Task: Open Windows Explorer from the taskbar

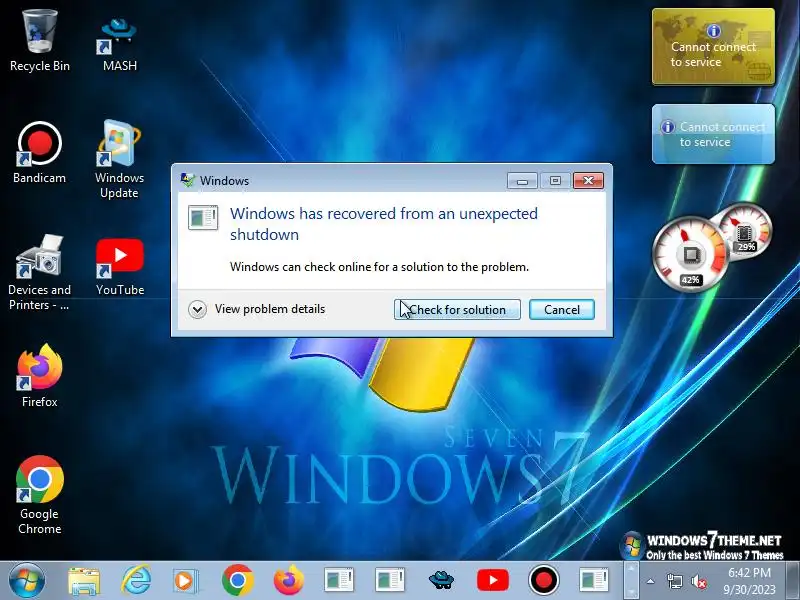Action: [x=84, y=581]
